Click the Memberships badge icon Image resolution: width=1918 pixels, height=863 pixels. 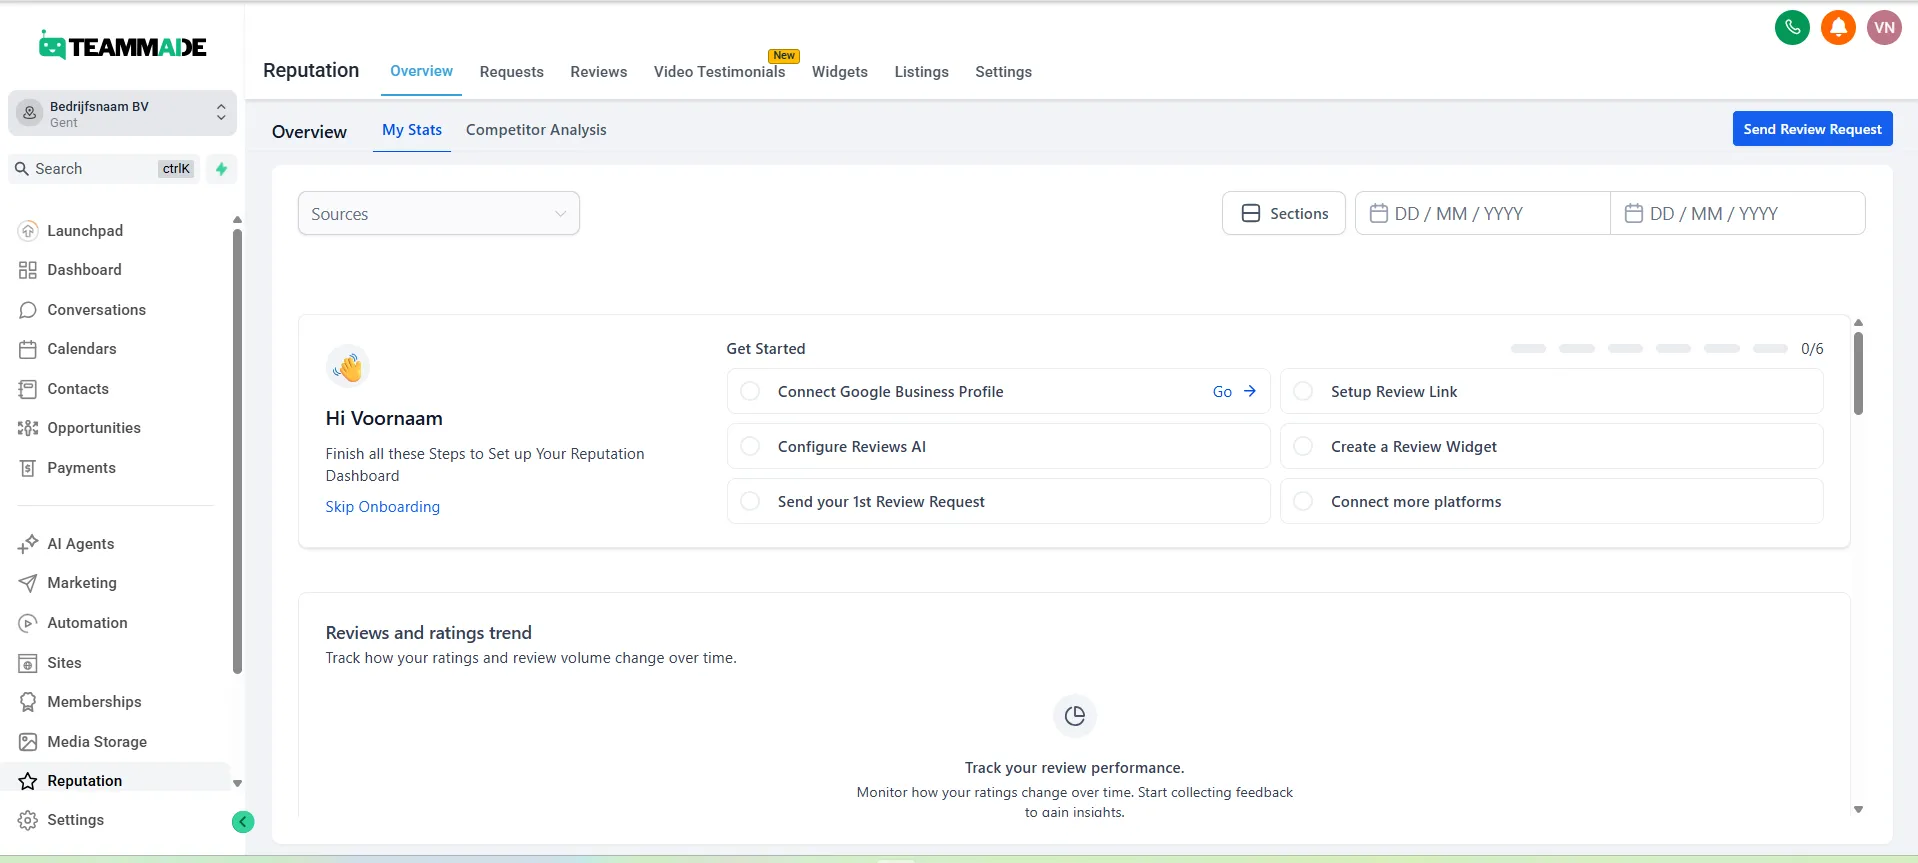pyautogui.click(x=28, y=702)
